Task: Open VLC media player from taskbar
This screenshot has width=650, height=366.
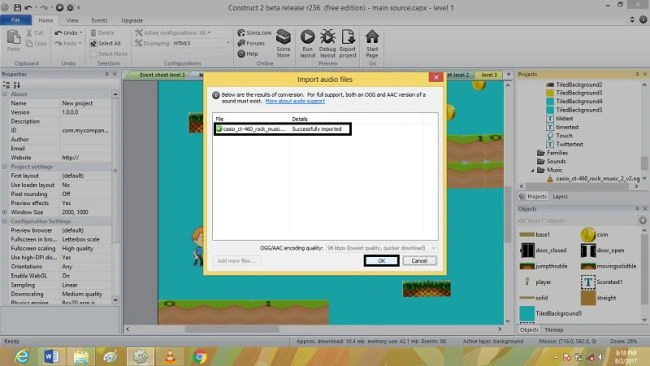Action: click(170, 356)
